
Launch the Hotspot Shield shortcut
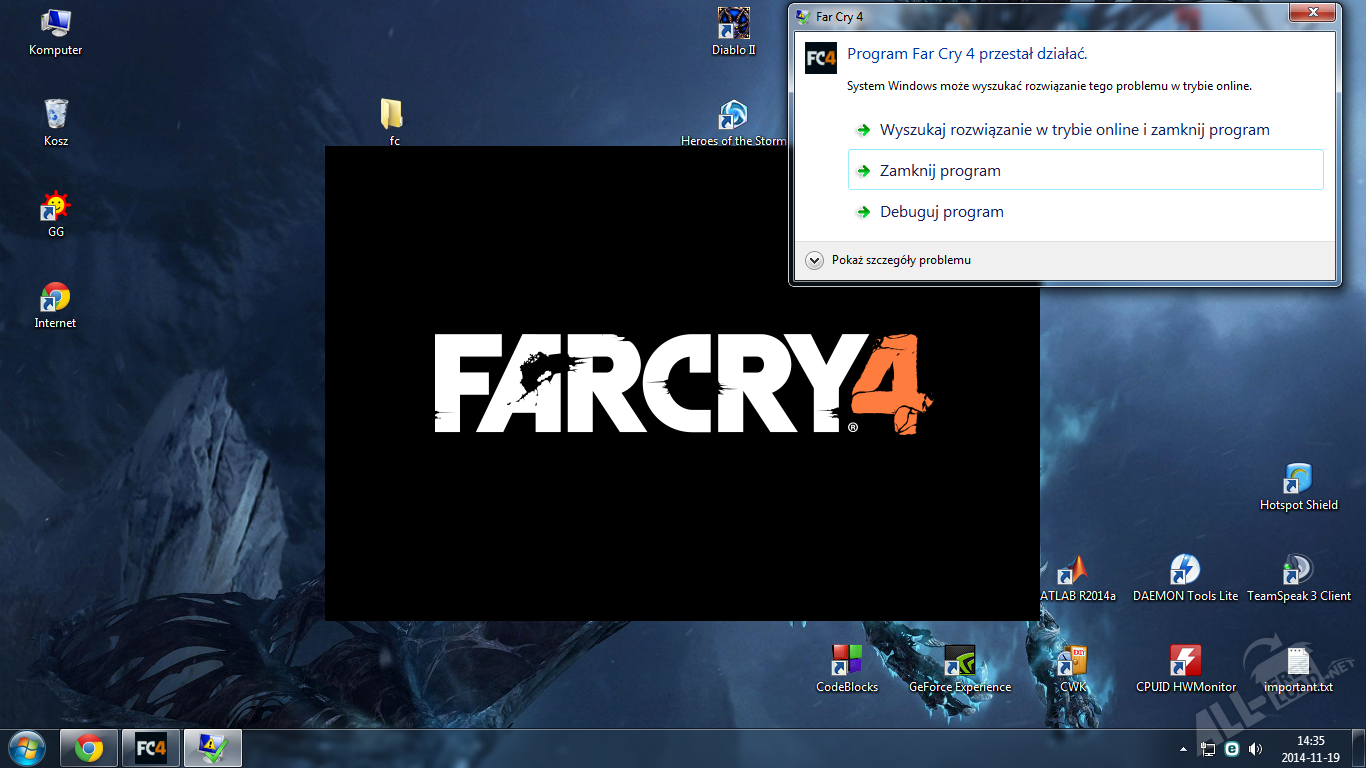pos(1298,480)
